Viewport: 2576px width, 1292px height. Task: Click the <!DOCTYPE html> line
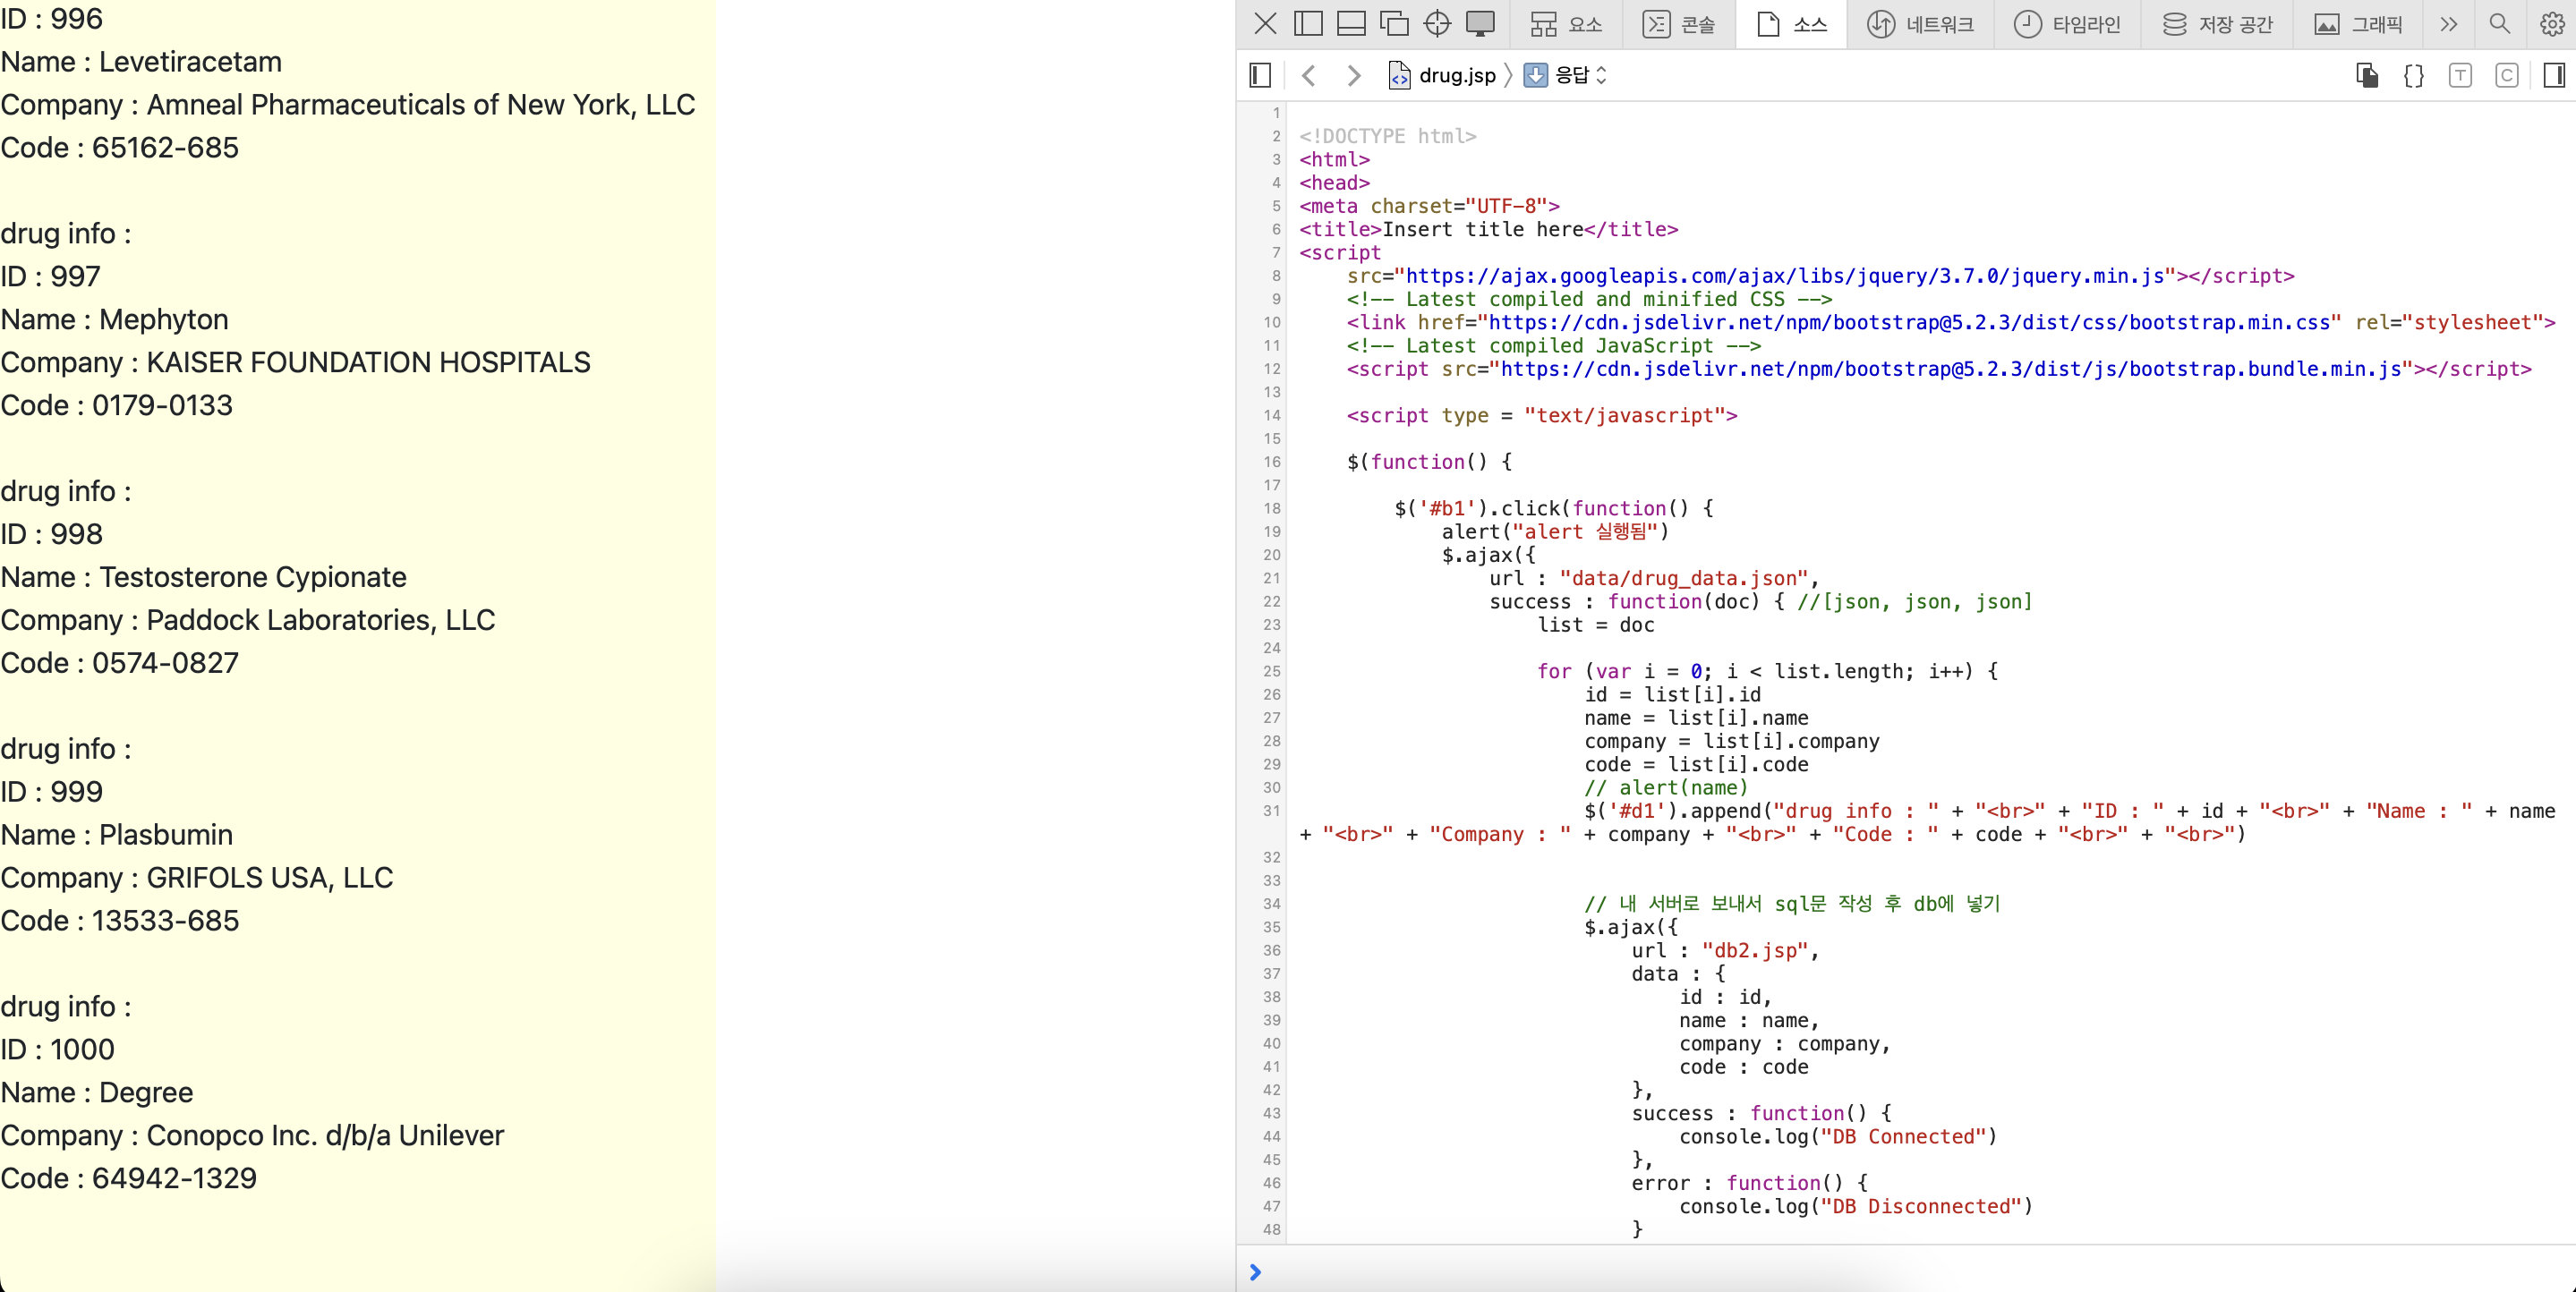(x=1387, y=136)
